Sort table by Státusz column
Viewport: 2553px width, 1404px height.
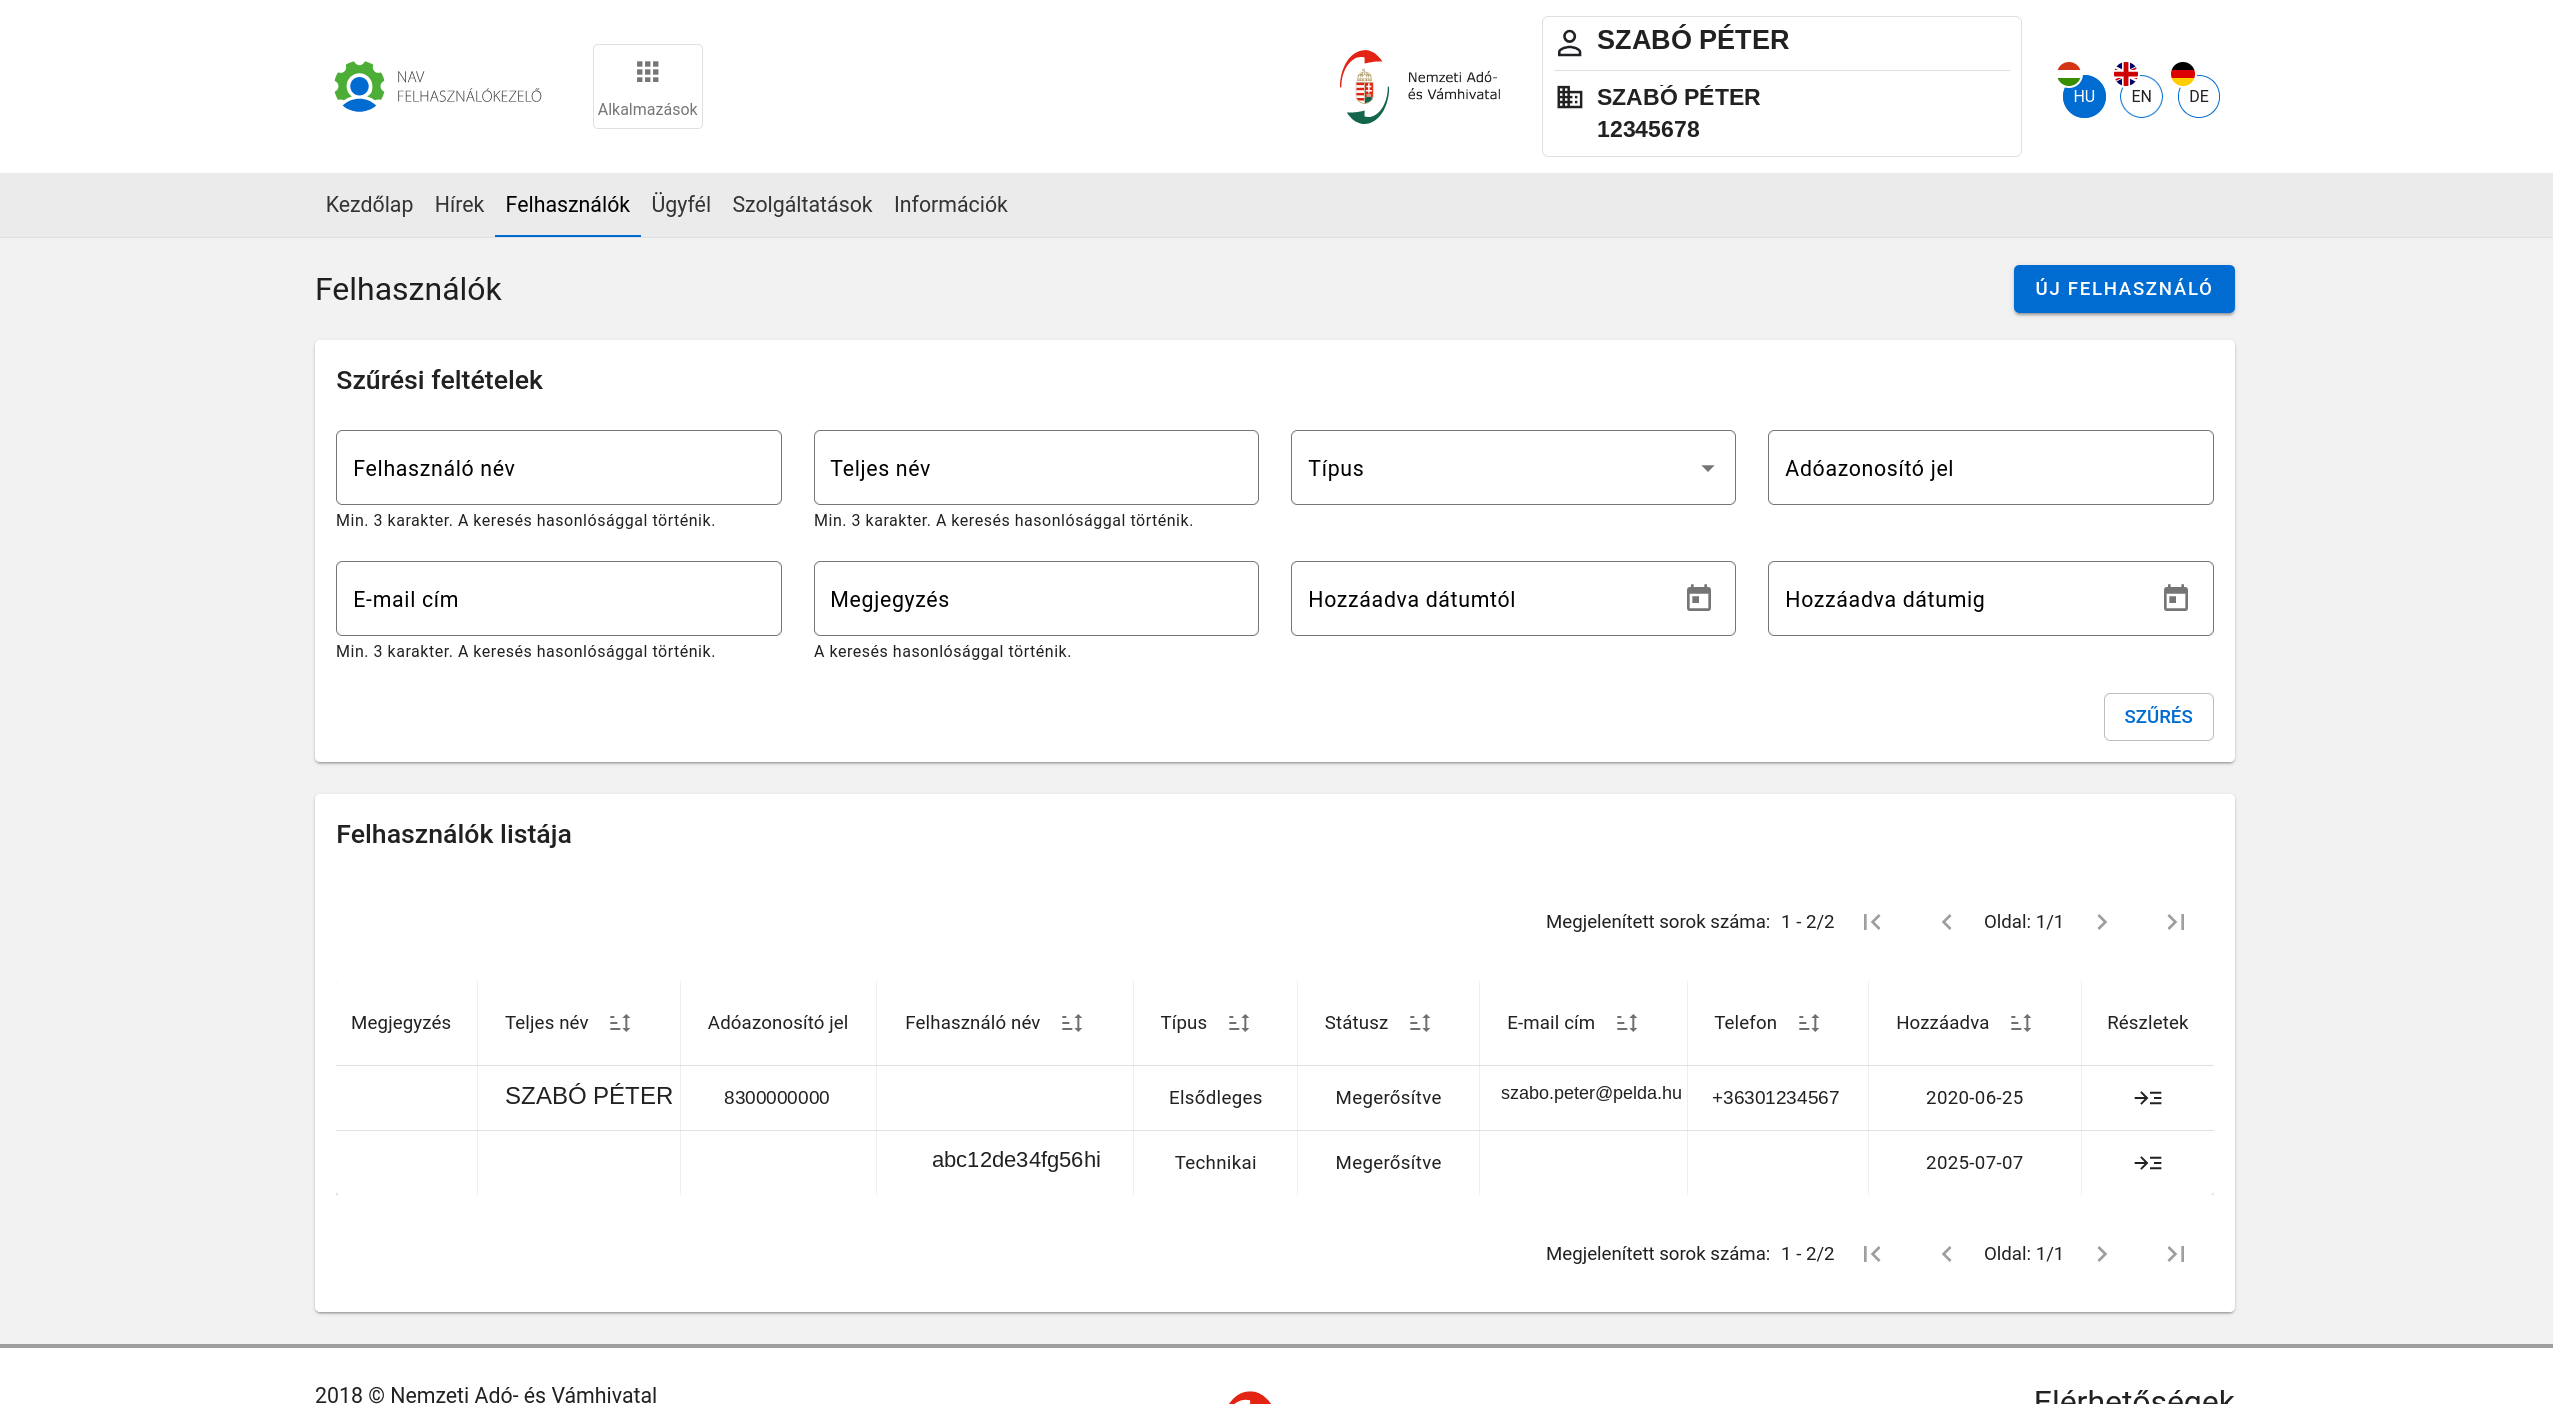coord(1420,1023)
